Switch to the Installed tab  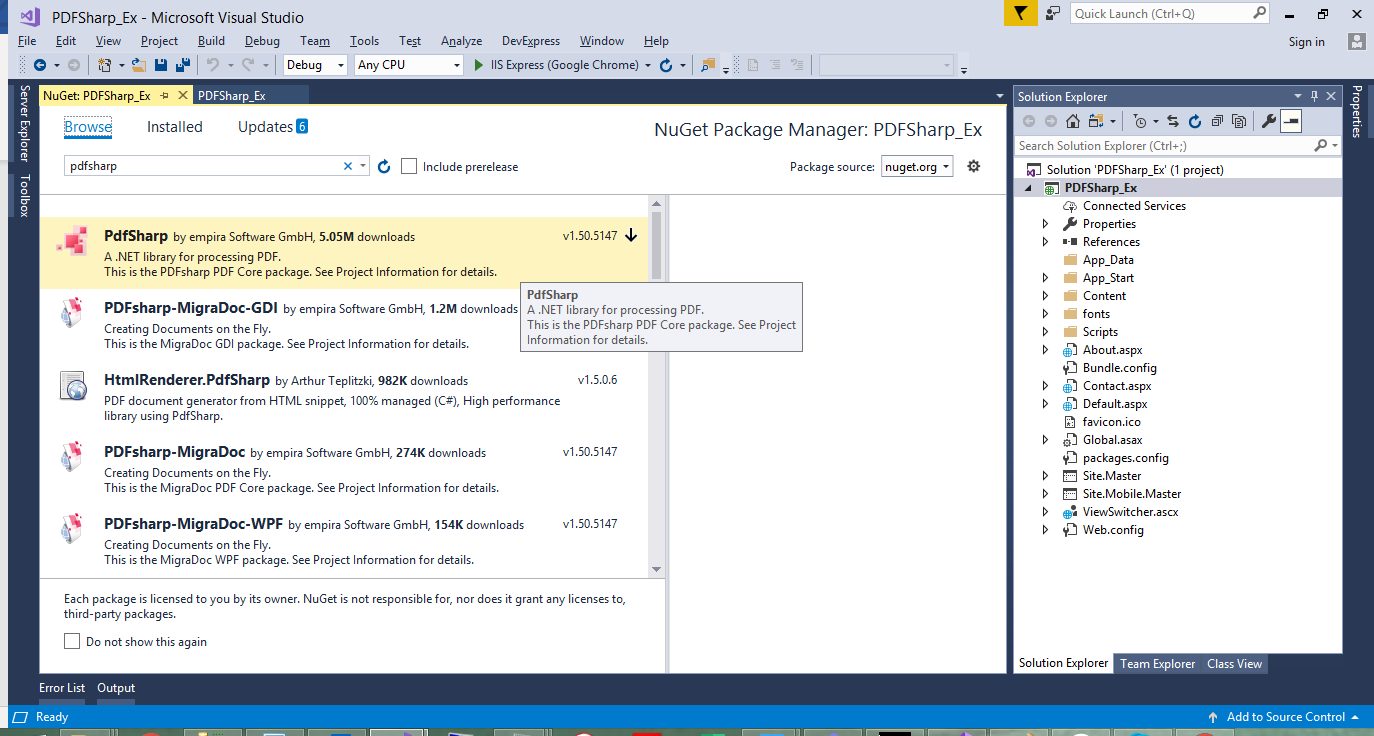click(x=175, y=127)
